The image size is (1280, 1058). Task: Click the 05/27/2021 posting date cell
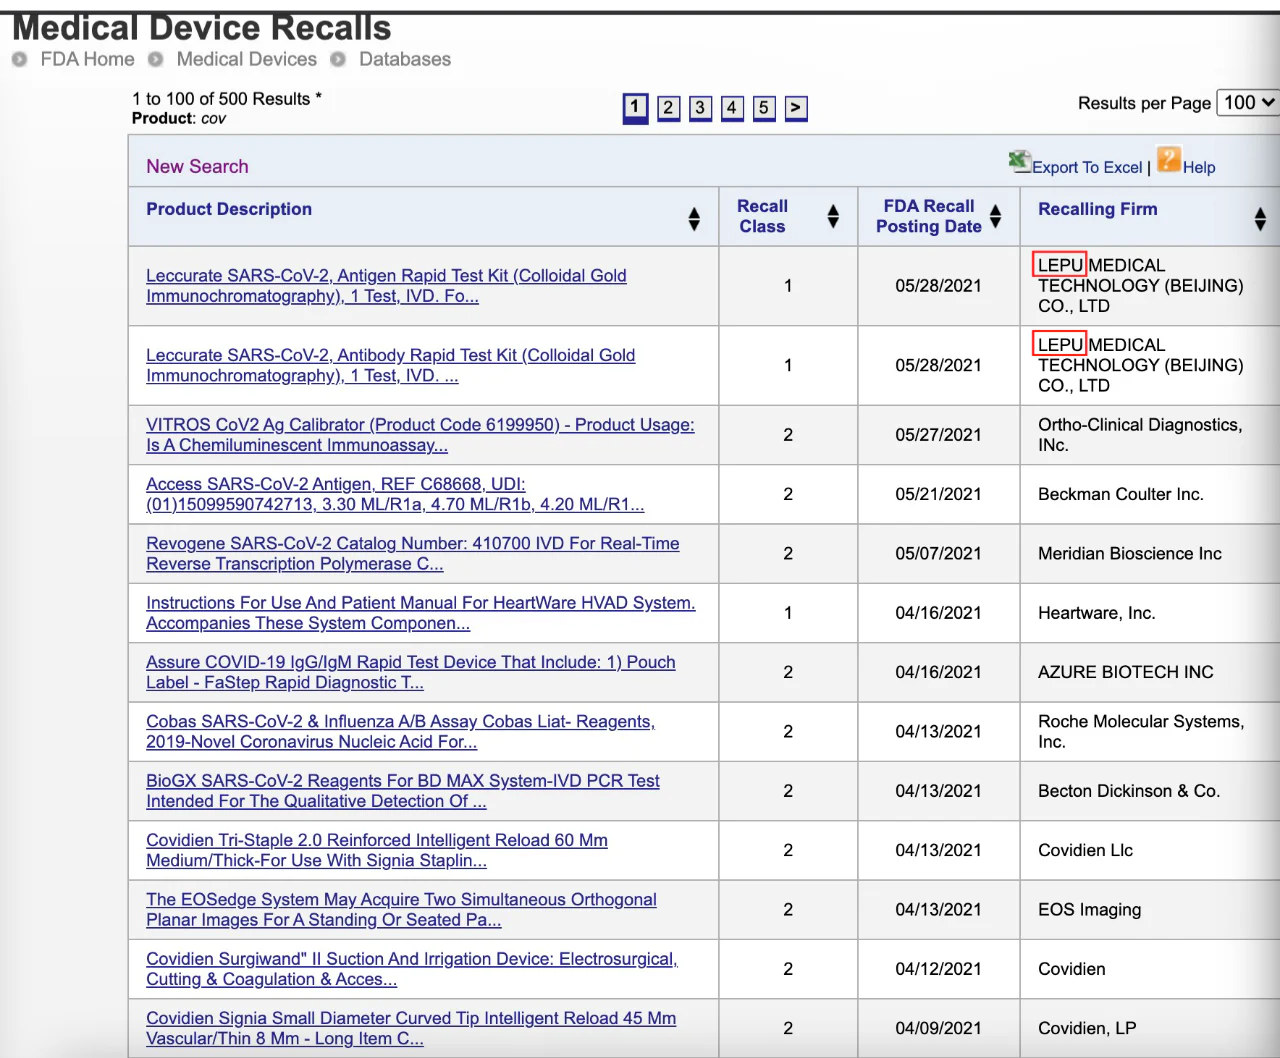click(x=938, y=435)
